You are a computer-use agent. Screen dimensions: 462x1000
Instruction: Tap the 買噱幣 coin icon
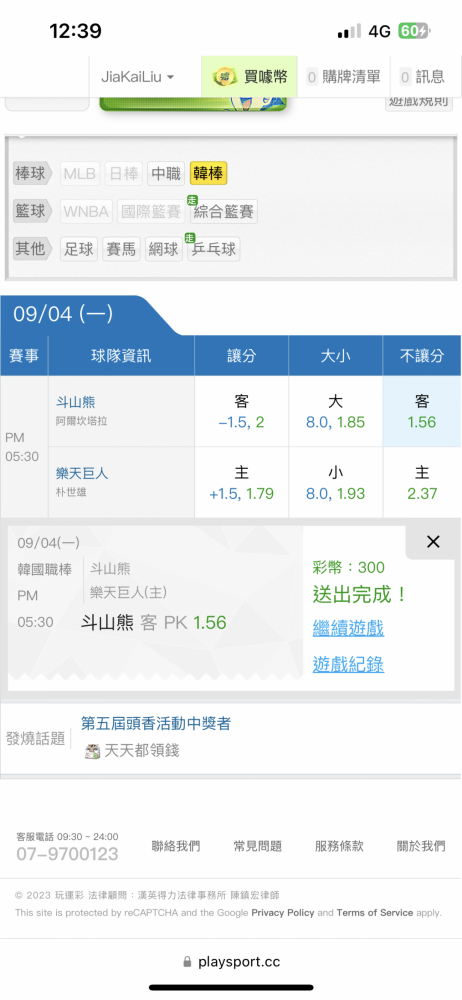[225, 77]
